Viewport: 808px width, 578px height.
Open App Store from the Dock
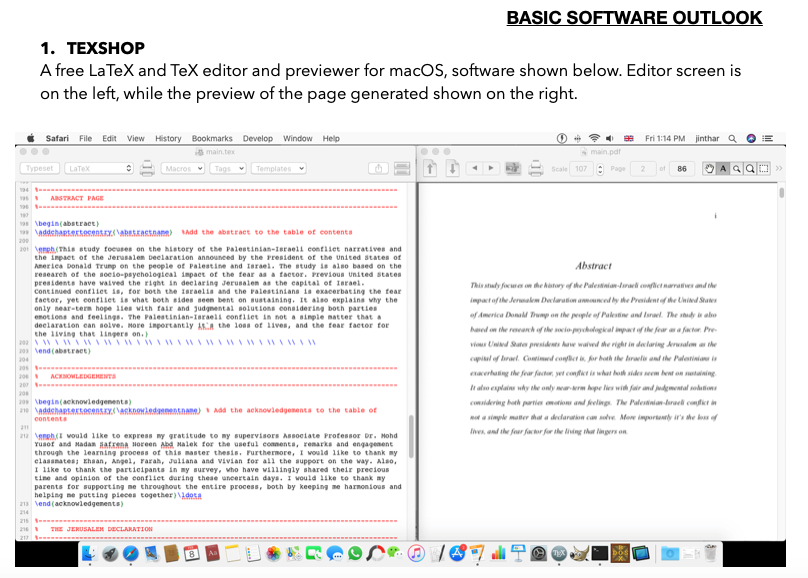point(457,554)
